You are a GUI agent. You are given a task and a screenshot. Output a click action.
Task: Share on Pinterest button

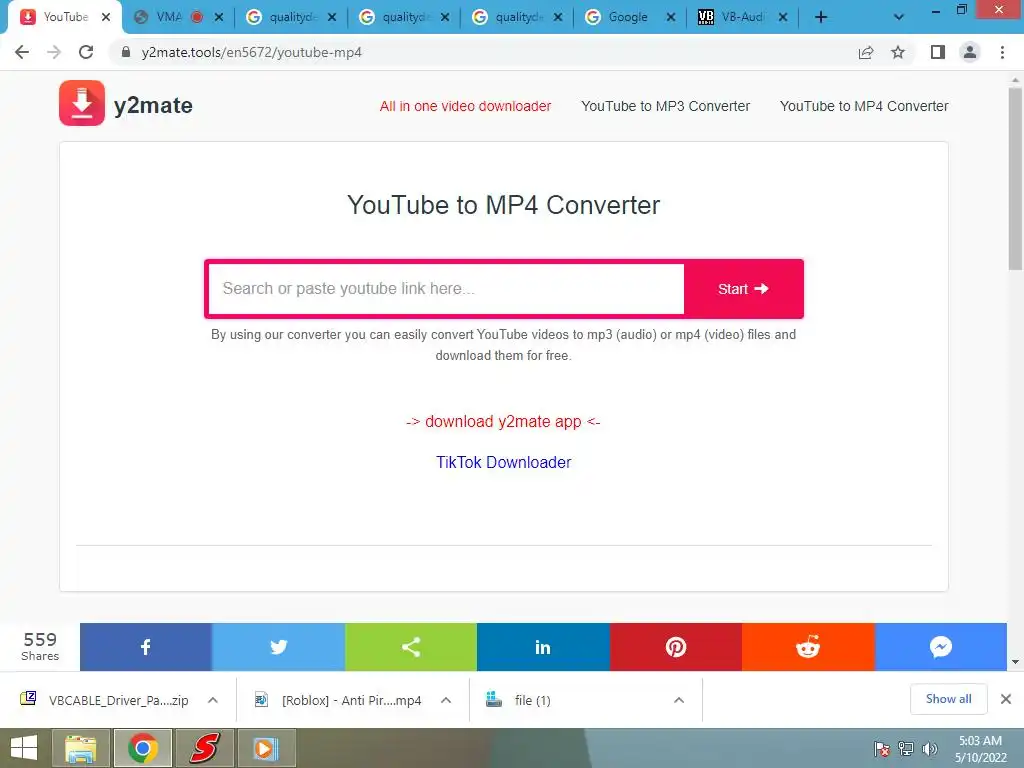[x=676, y=647]
